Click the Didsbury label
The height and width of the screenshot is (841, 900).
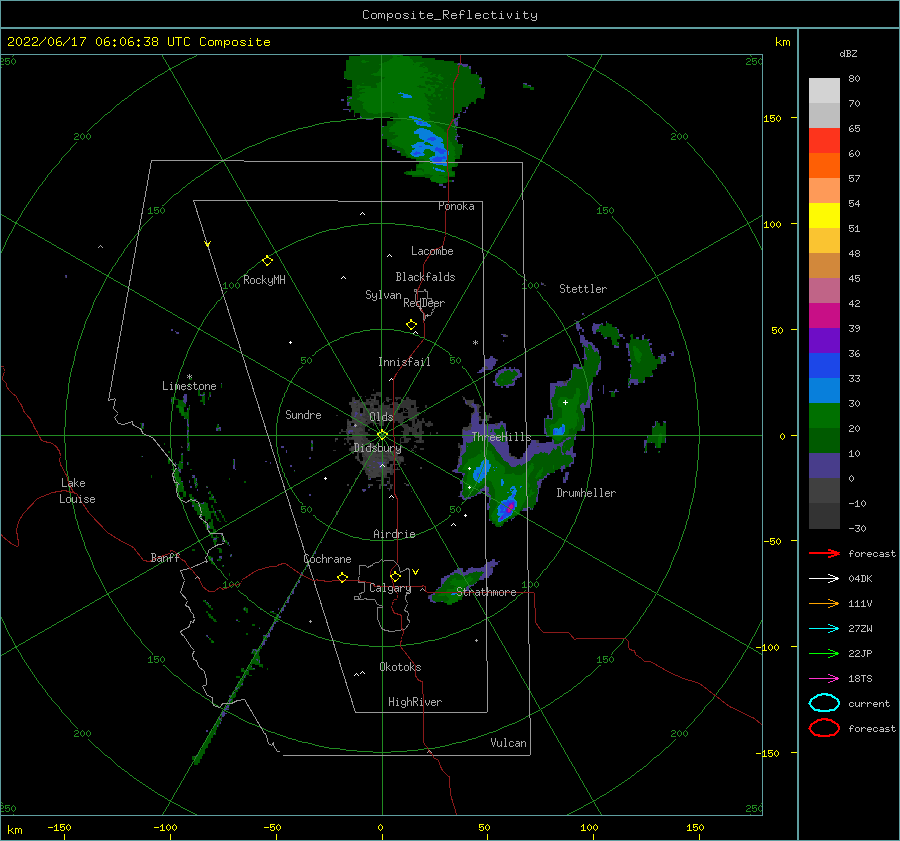(x=378, y=448)
